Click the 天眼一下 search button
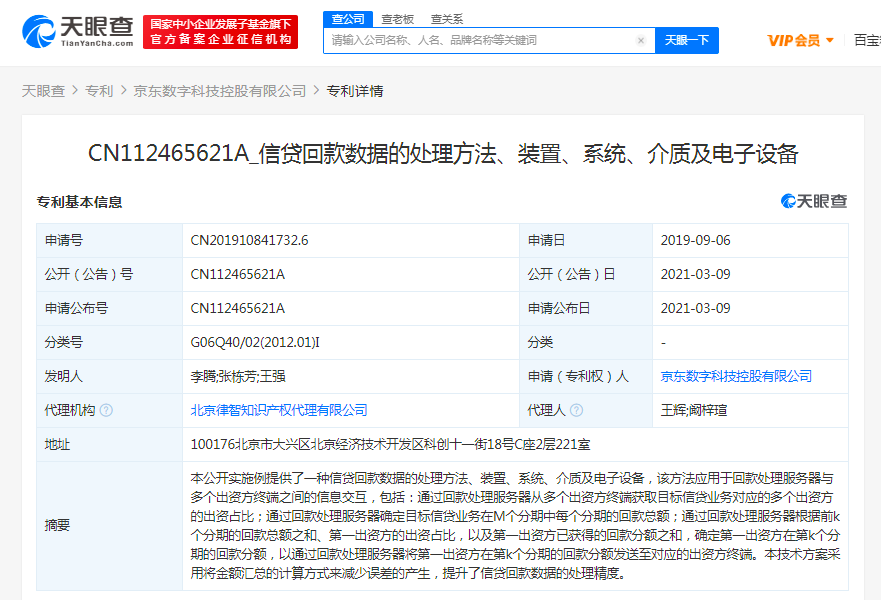 (686, 40)
